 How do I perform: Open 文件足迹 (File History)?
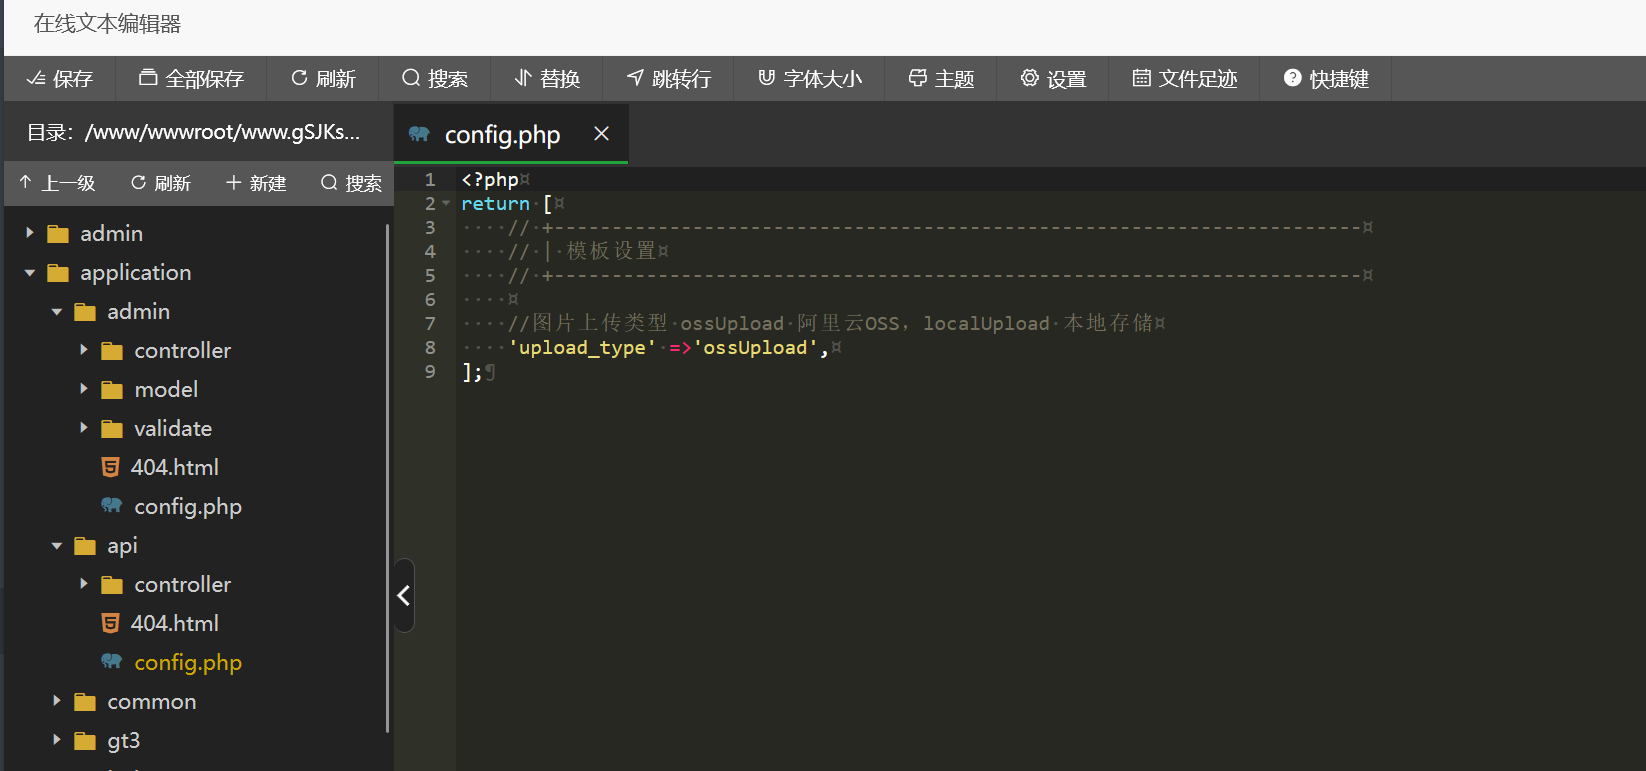1185,79
